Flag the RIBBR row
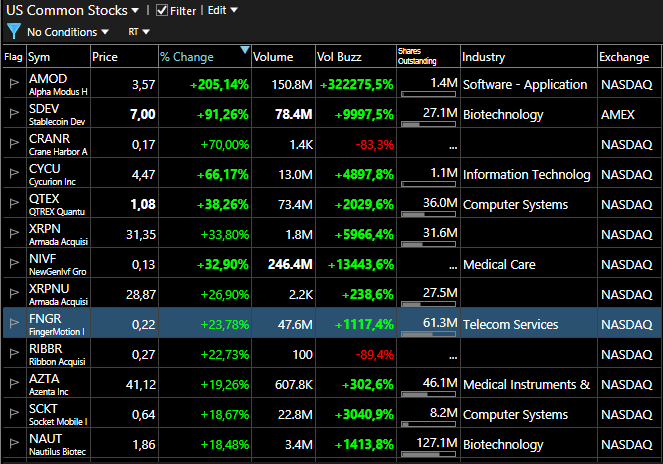This screenshot has height=464, width=663. click(x=14, y=354)
